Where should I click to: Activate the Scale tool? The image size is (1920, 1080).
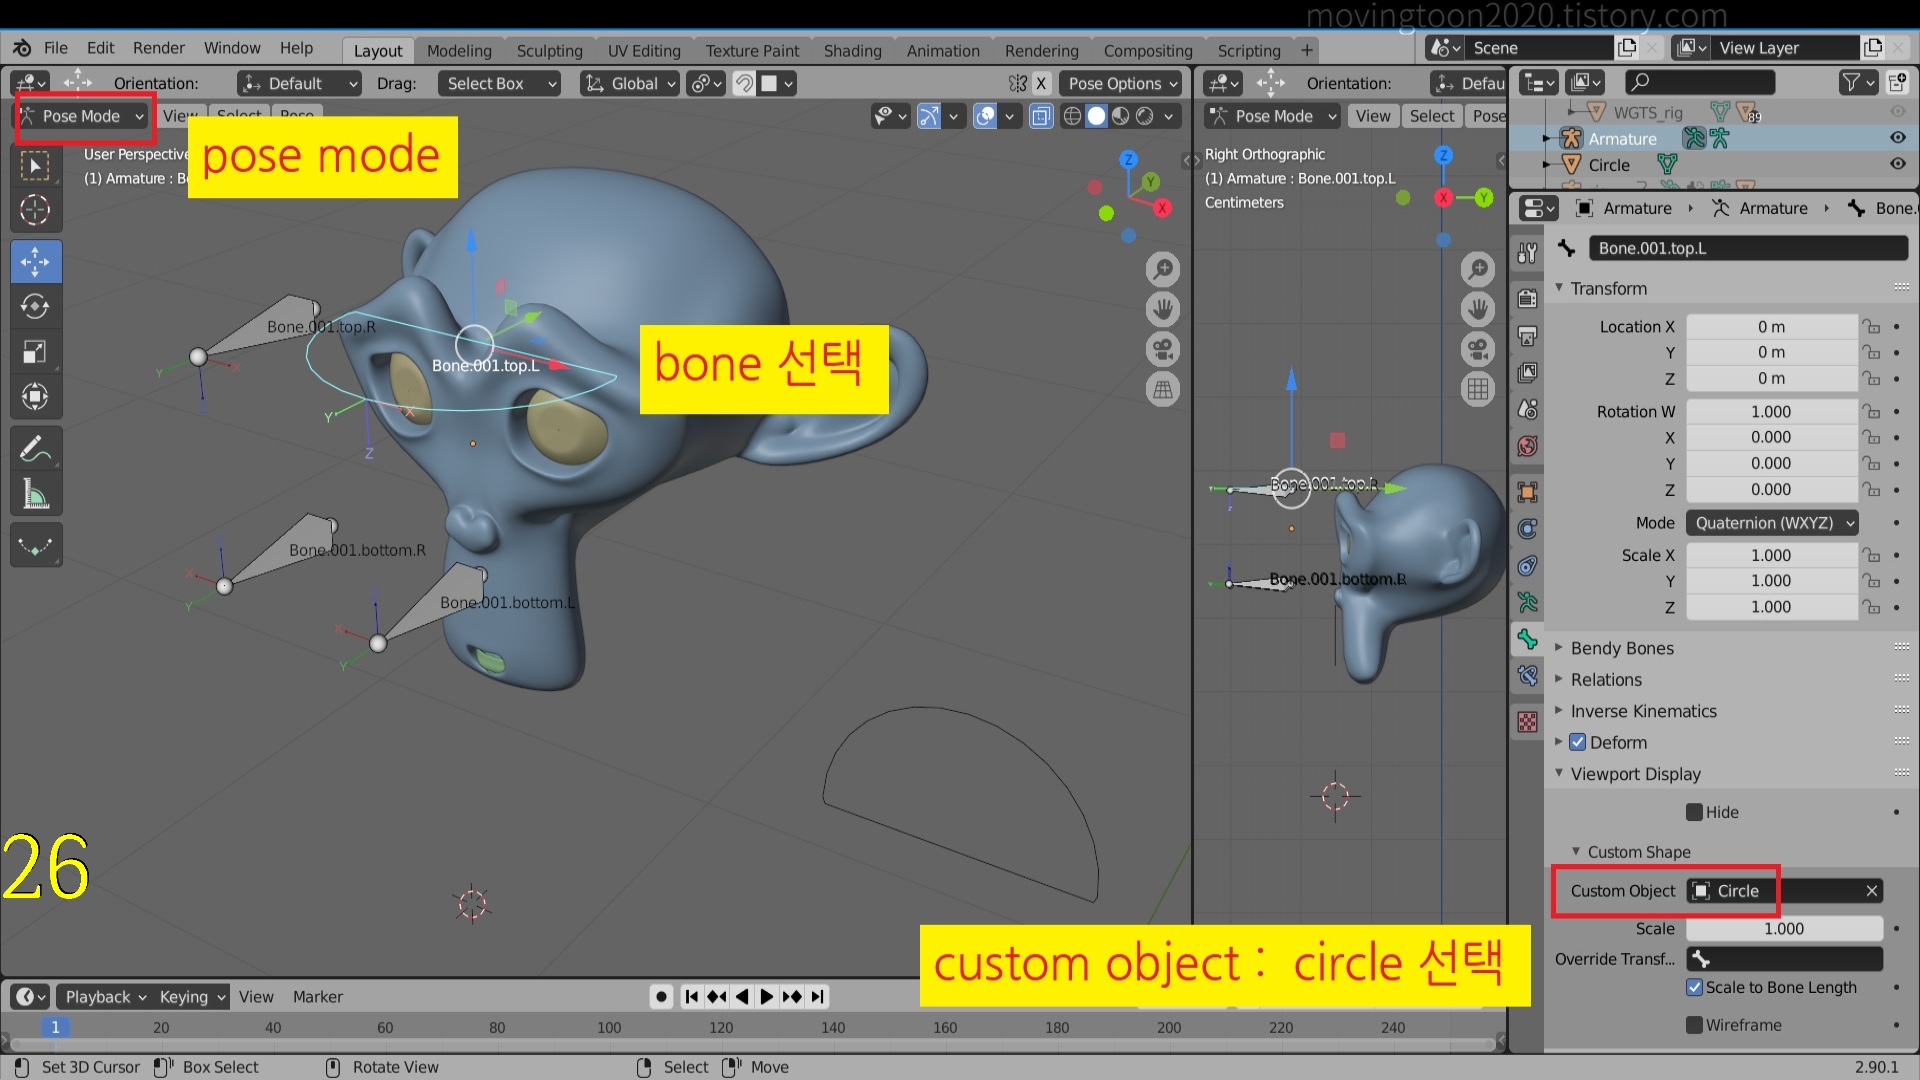35,352
